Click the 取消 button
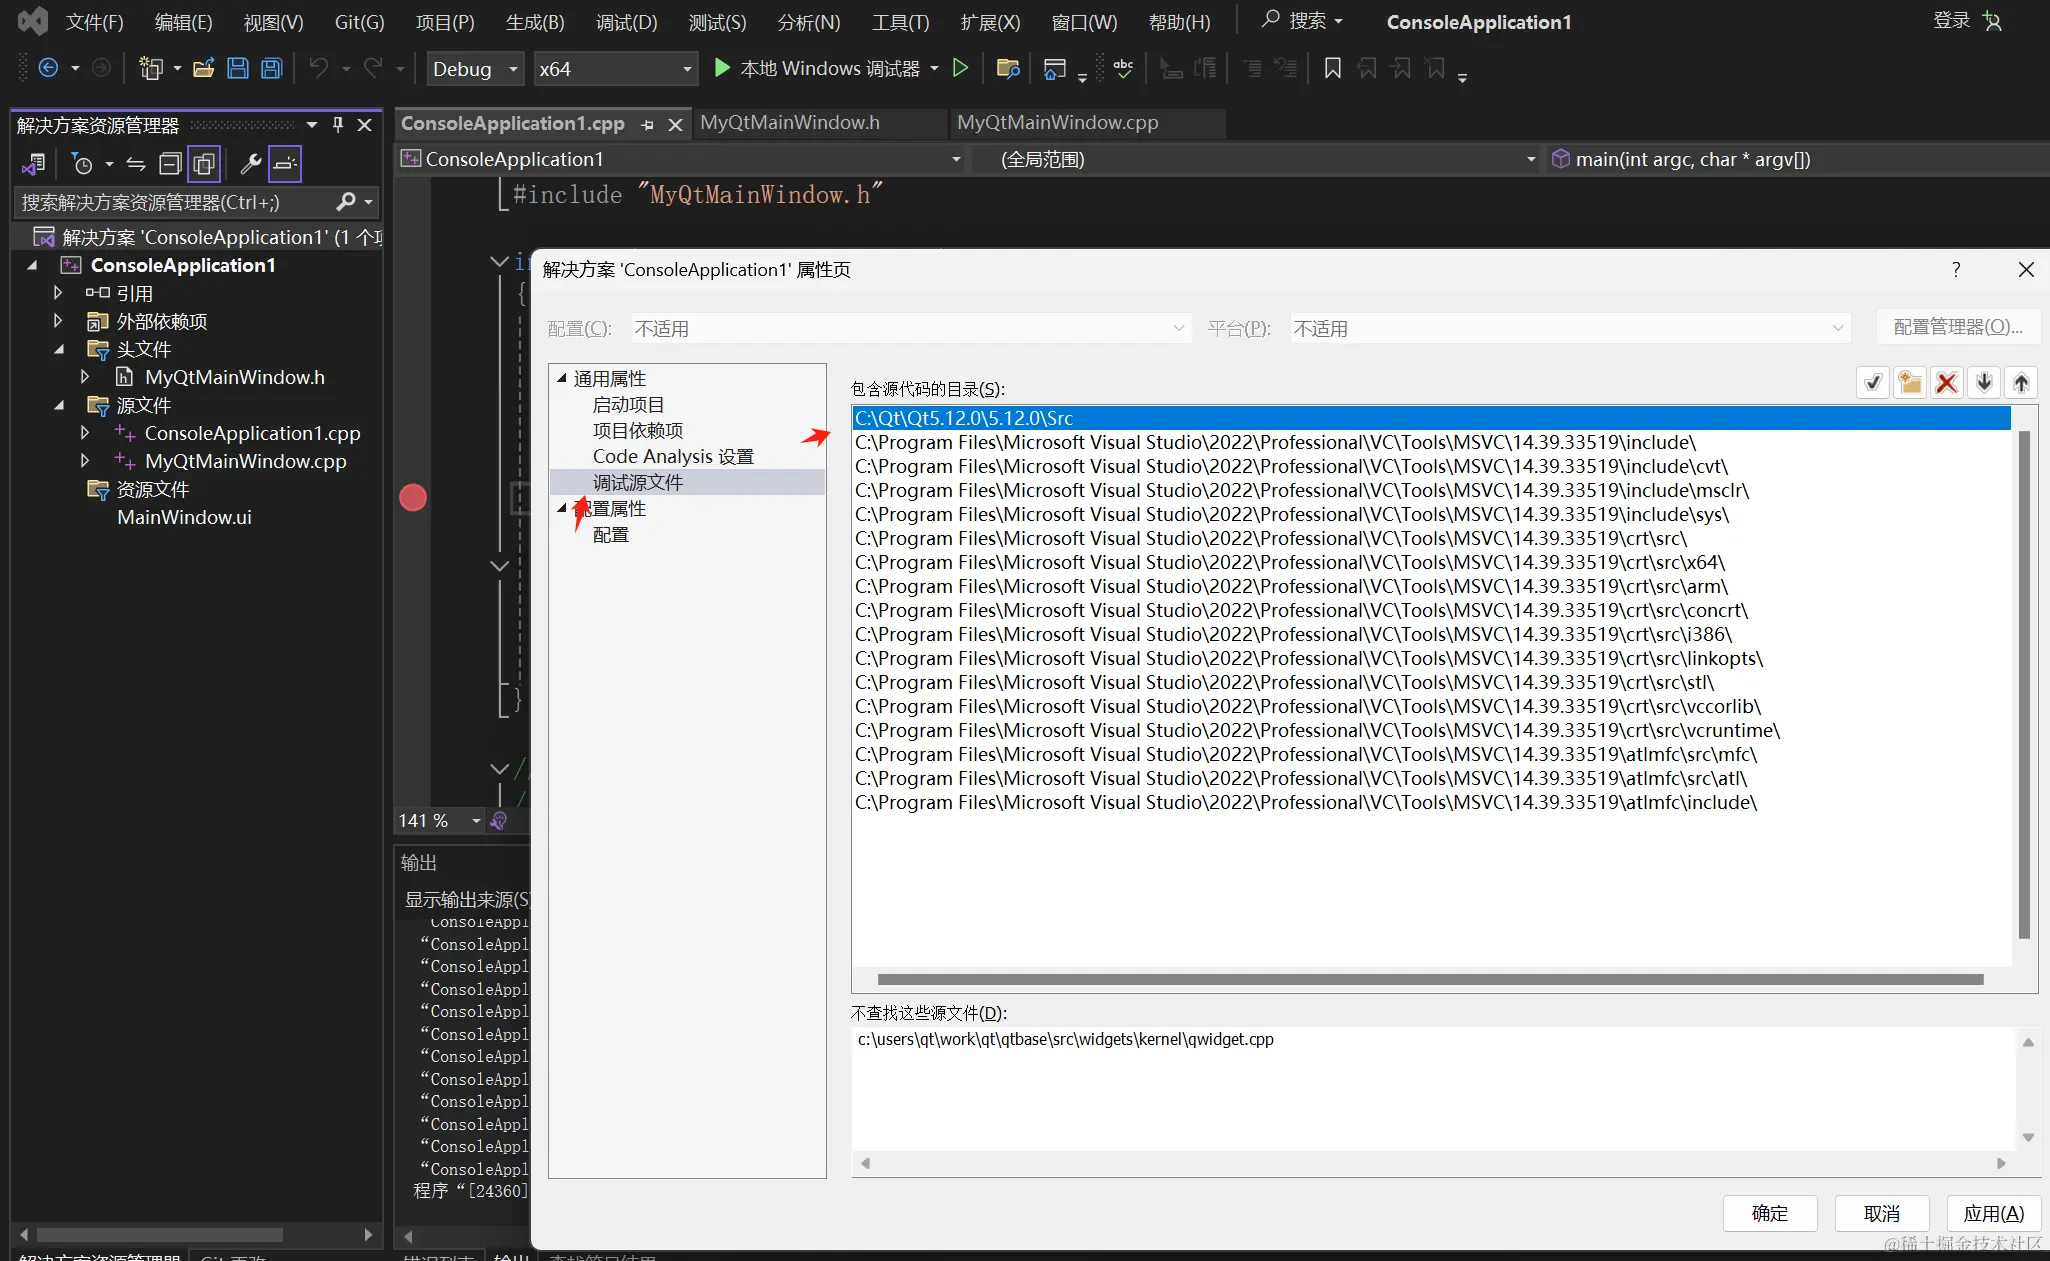The height and width of the screenshot is (1261, 2050). pos(1881,1213)
